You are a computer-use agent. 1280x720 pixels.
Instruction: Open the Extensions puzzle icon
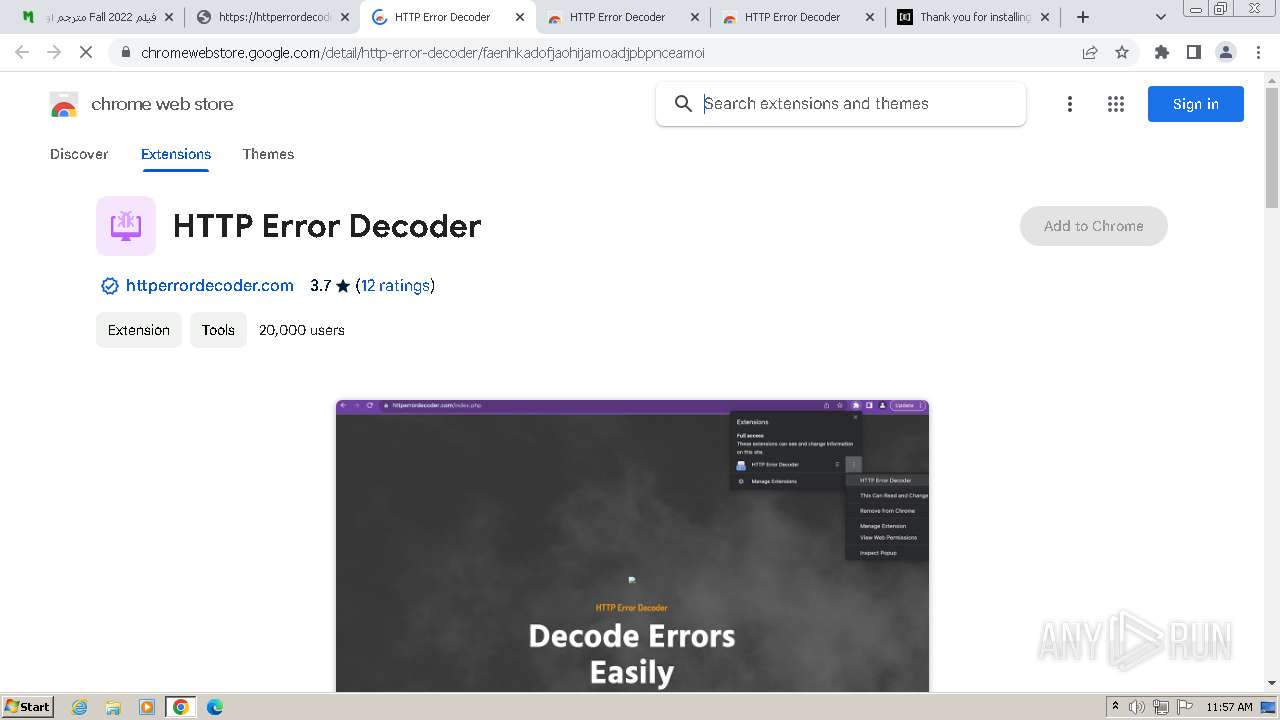coord(1162,52)
